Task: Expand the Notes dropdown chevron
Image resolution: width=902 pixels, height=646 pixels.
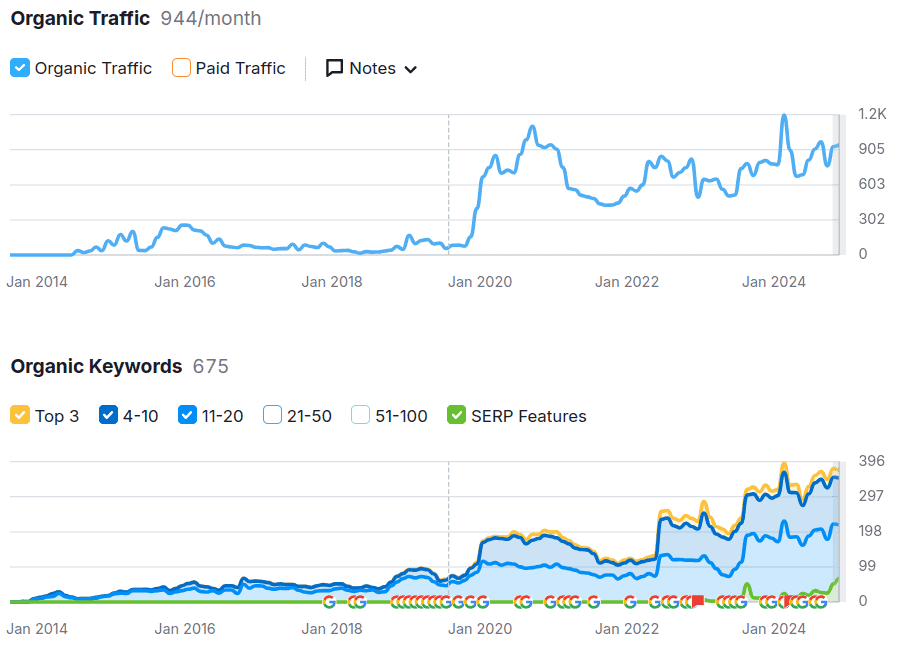Action: (410, 69)
